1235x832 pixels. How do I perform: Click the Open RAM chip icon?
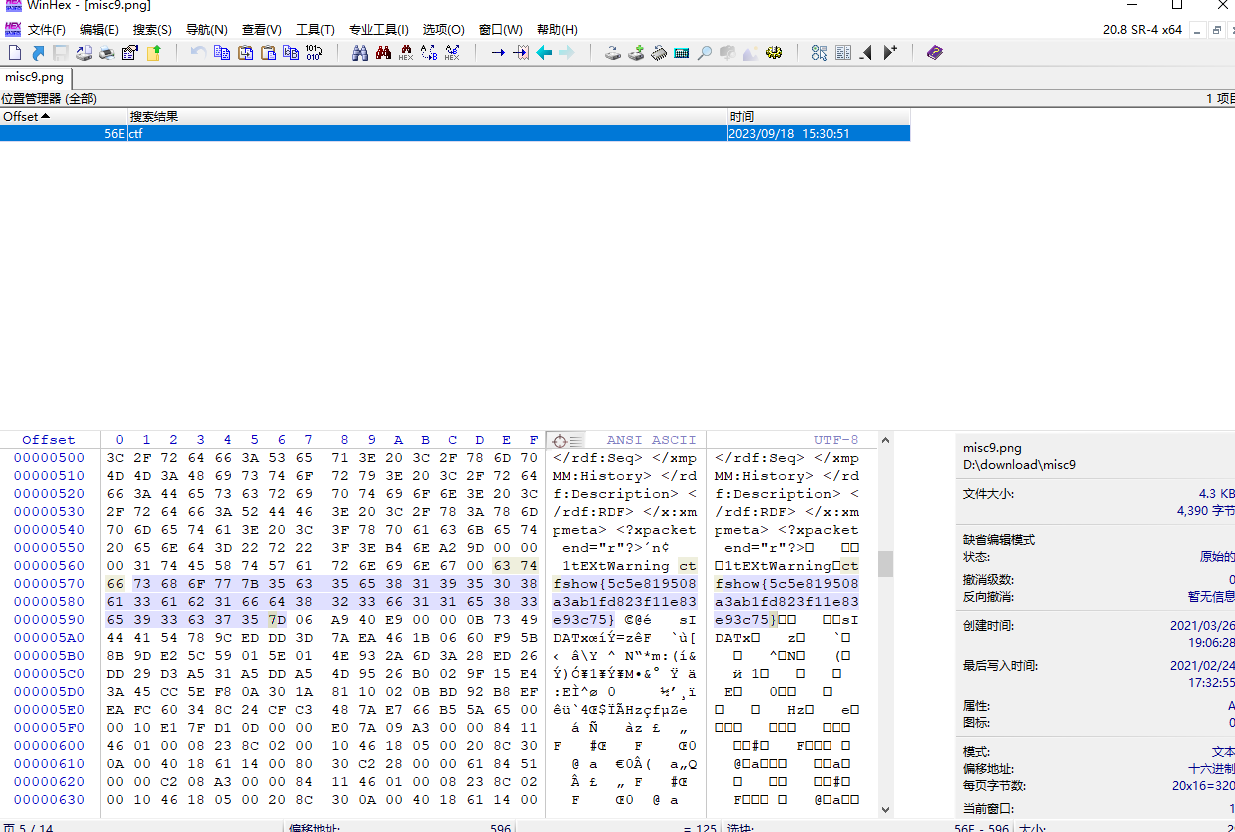[659, 53]
